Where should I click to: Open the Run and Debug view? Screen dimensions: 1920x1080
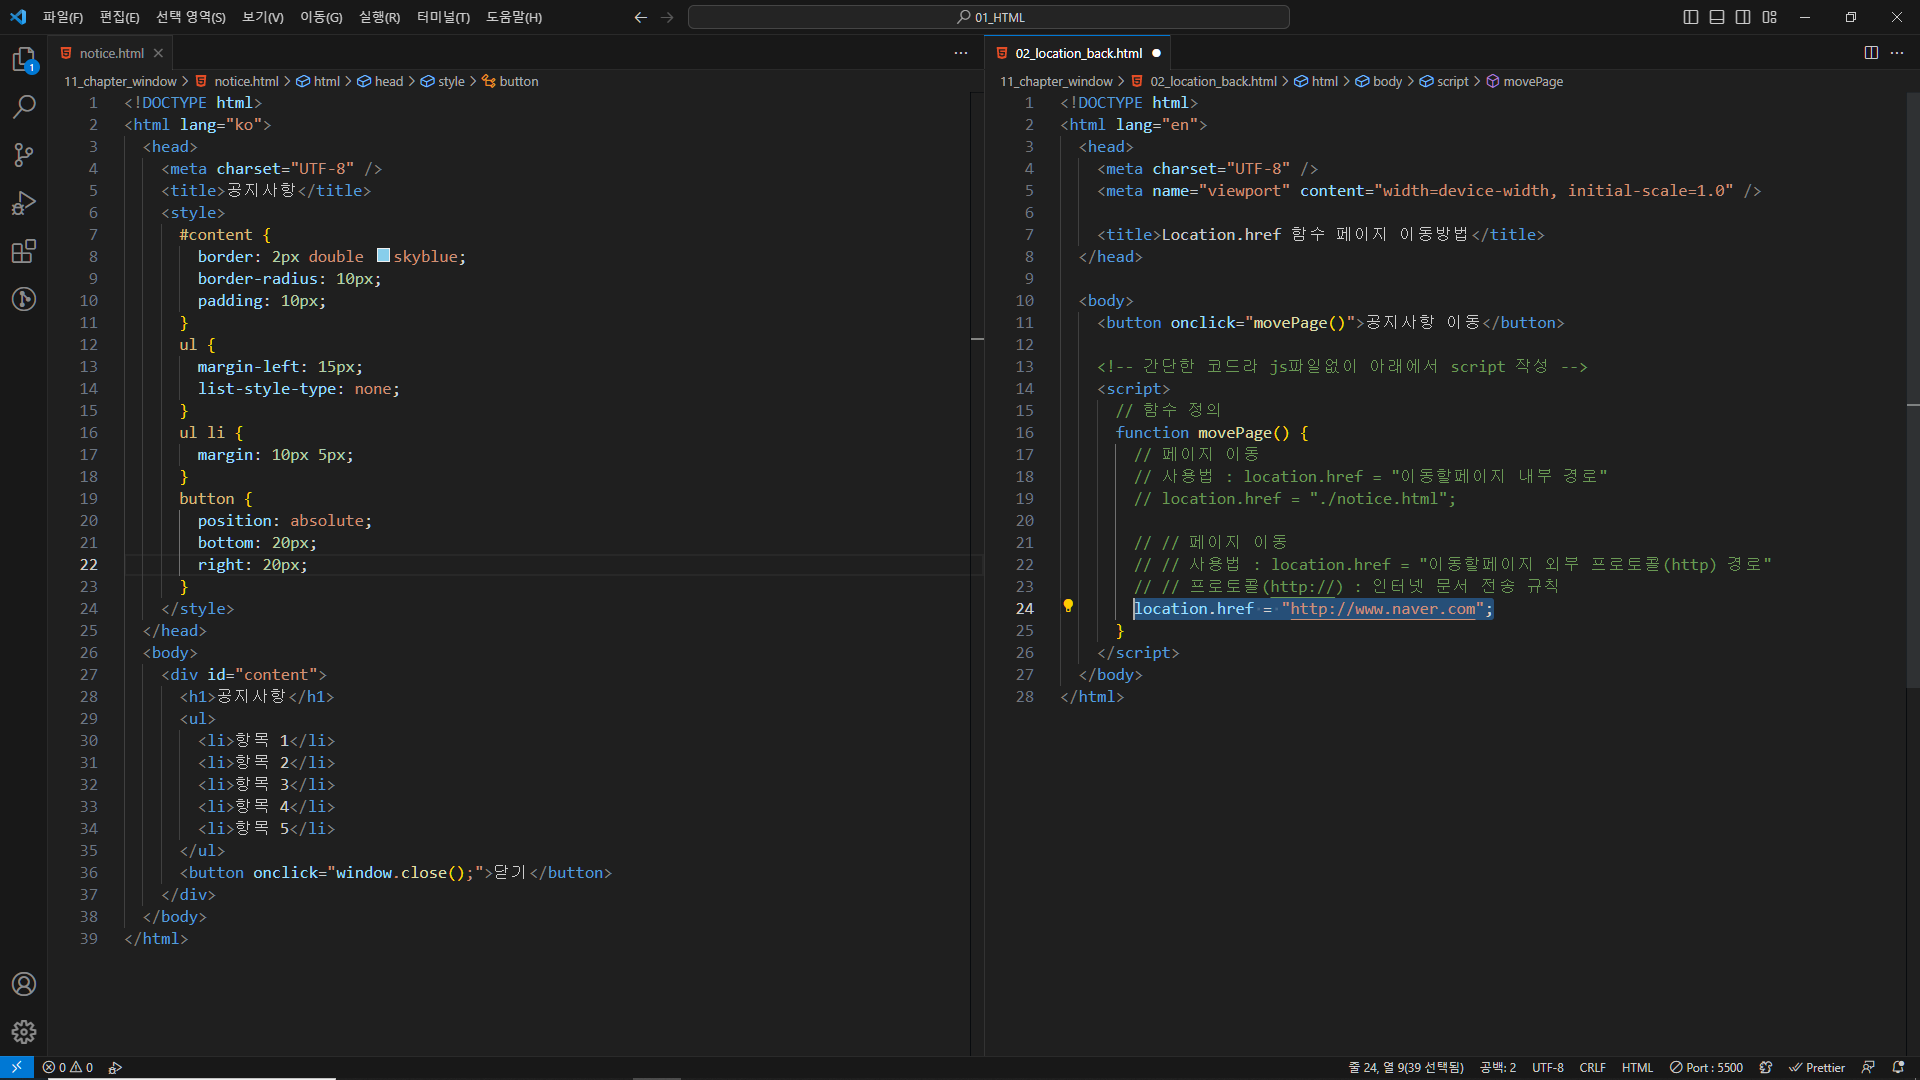pos(24,203)
